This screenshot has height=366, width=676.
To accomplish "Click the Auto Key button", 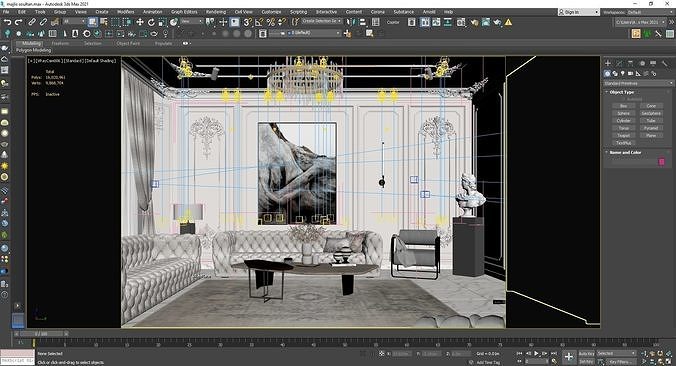I will 586,353.
